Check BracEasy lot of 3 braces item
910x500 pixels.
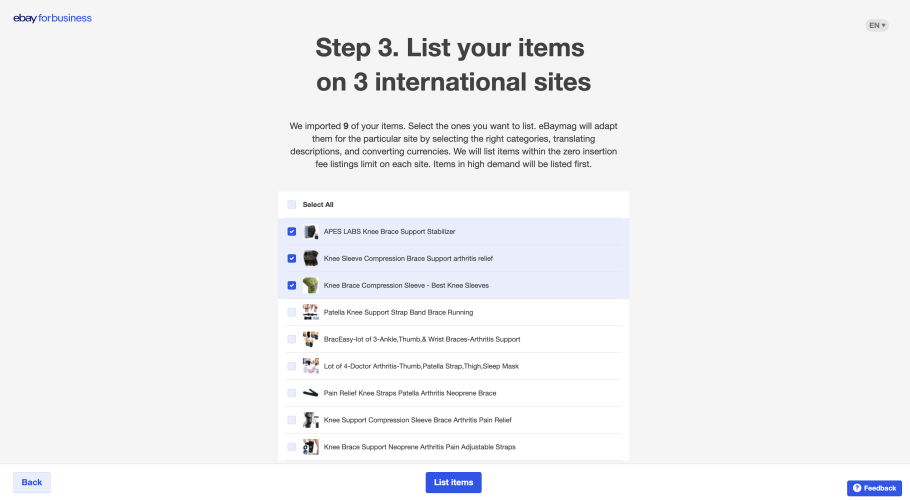point(292,339)
